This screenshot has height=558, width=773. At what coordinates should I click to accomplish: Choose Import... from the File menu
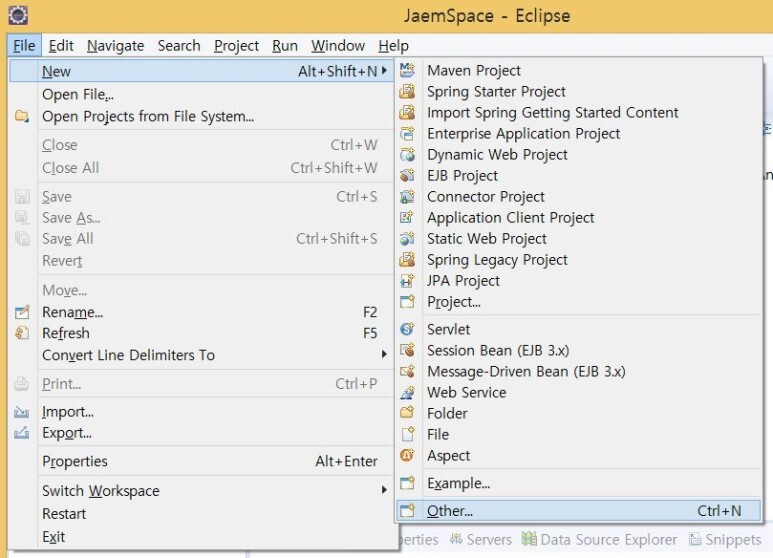tap(201, 412)
